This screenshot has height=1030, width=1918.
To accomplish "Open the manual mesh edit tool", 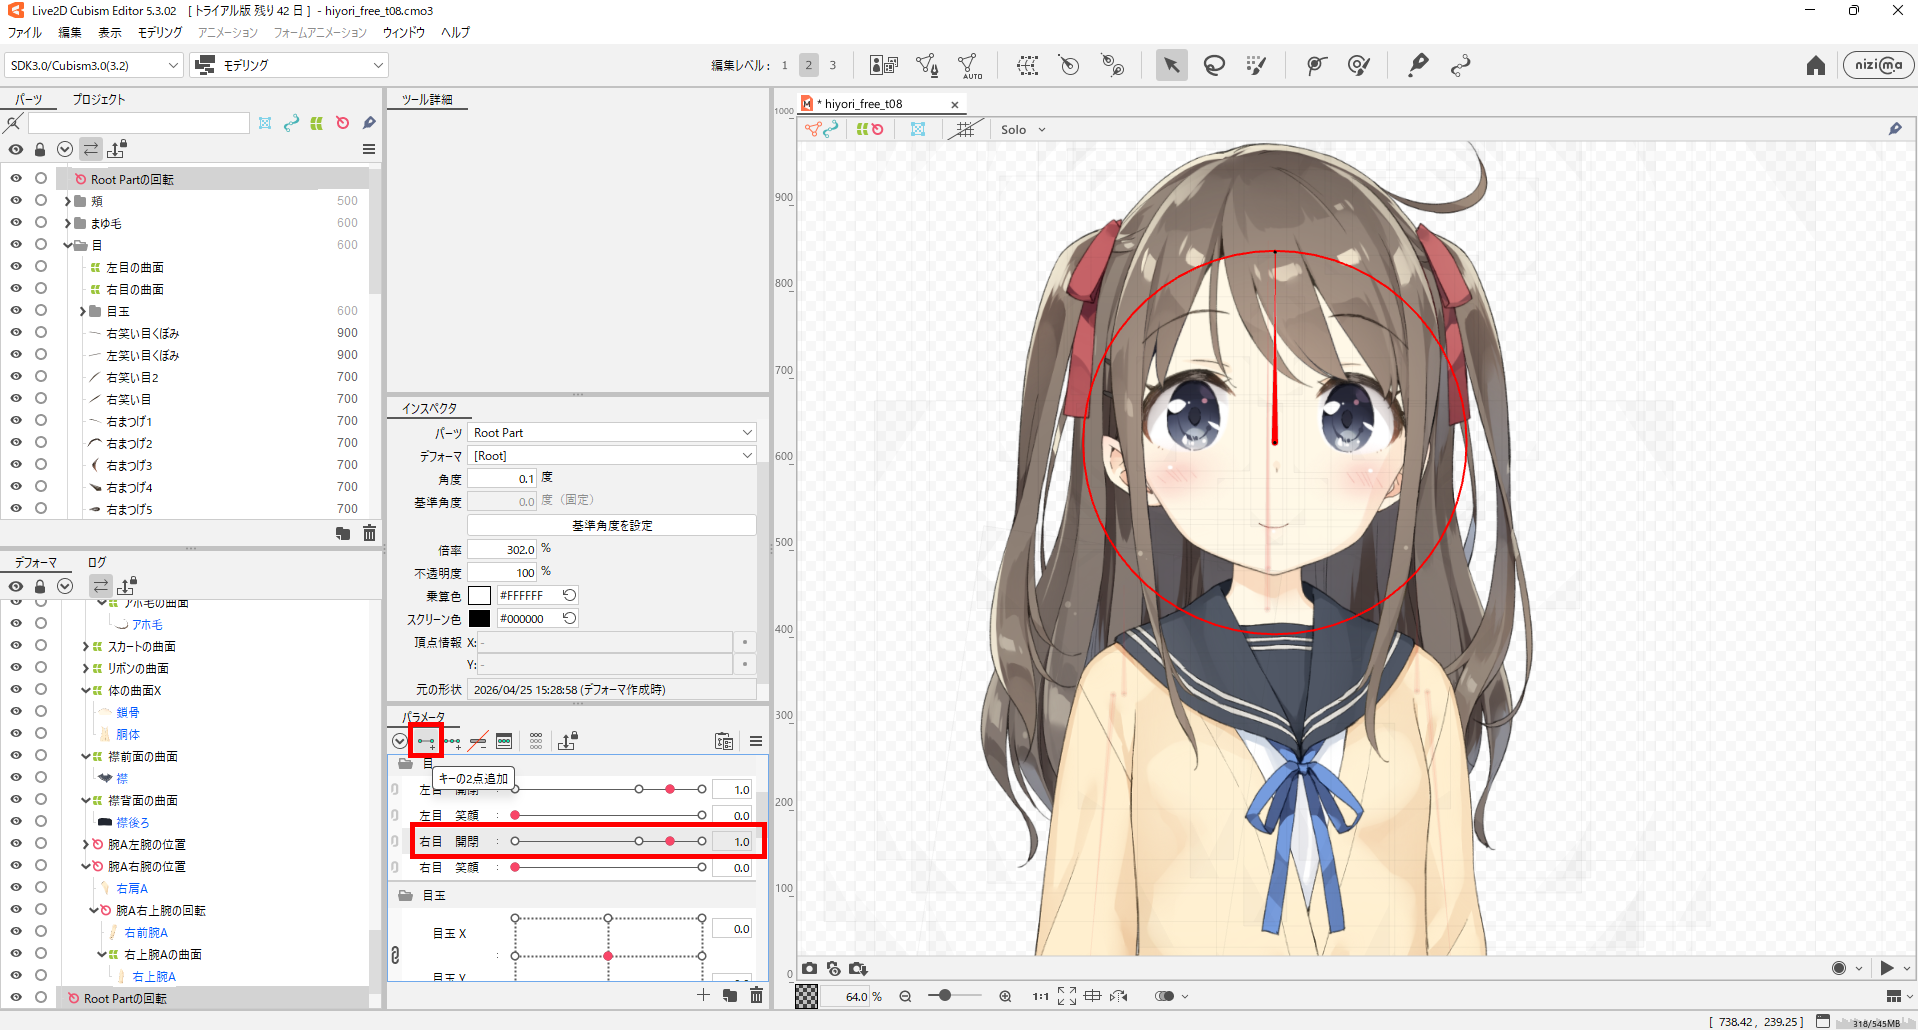I will [927, 66].
